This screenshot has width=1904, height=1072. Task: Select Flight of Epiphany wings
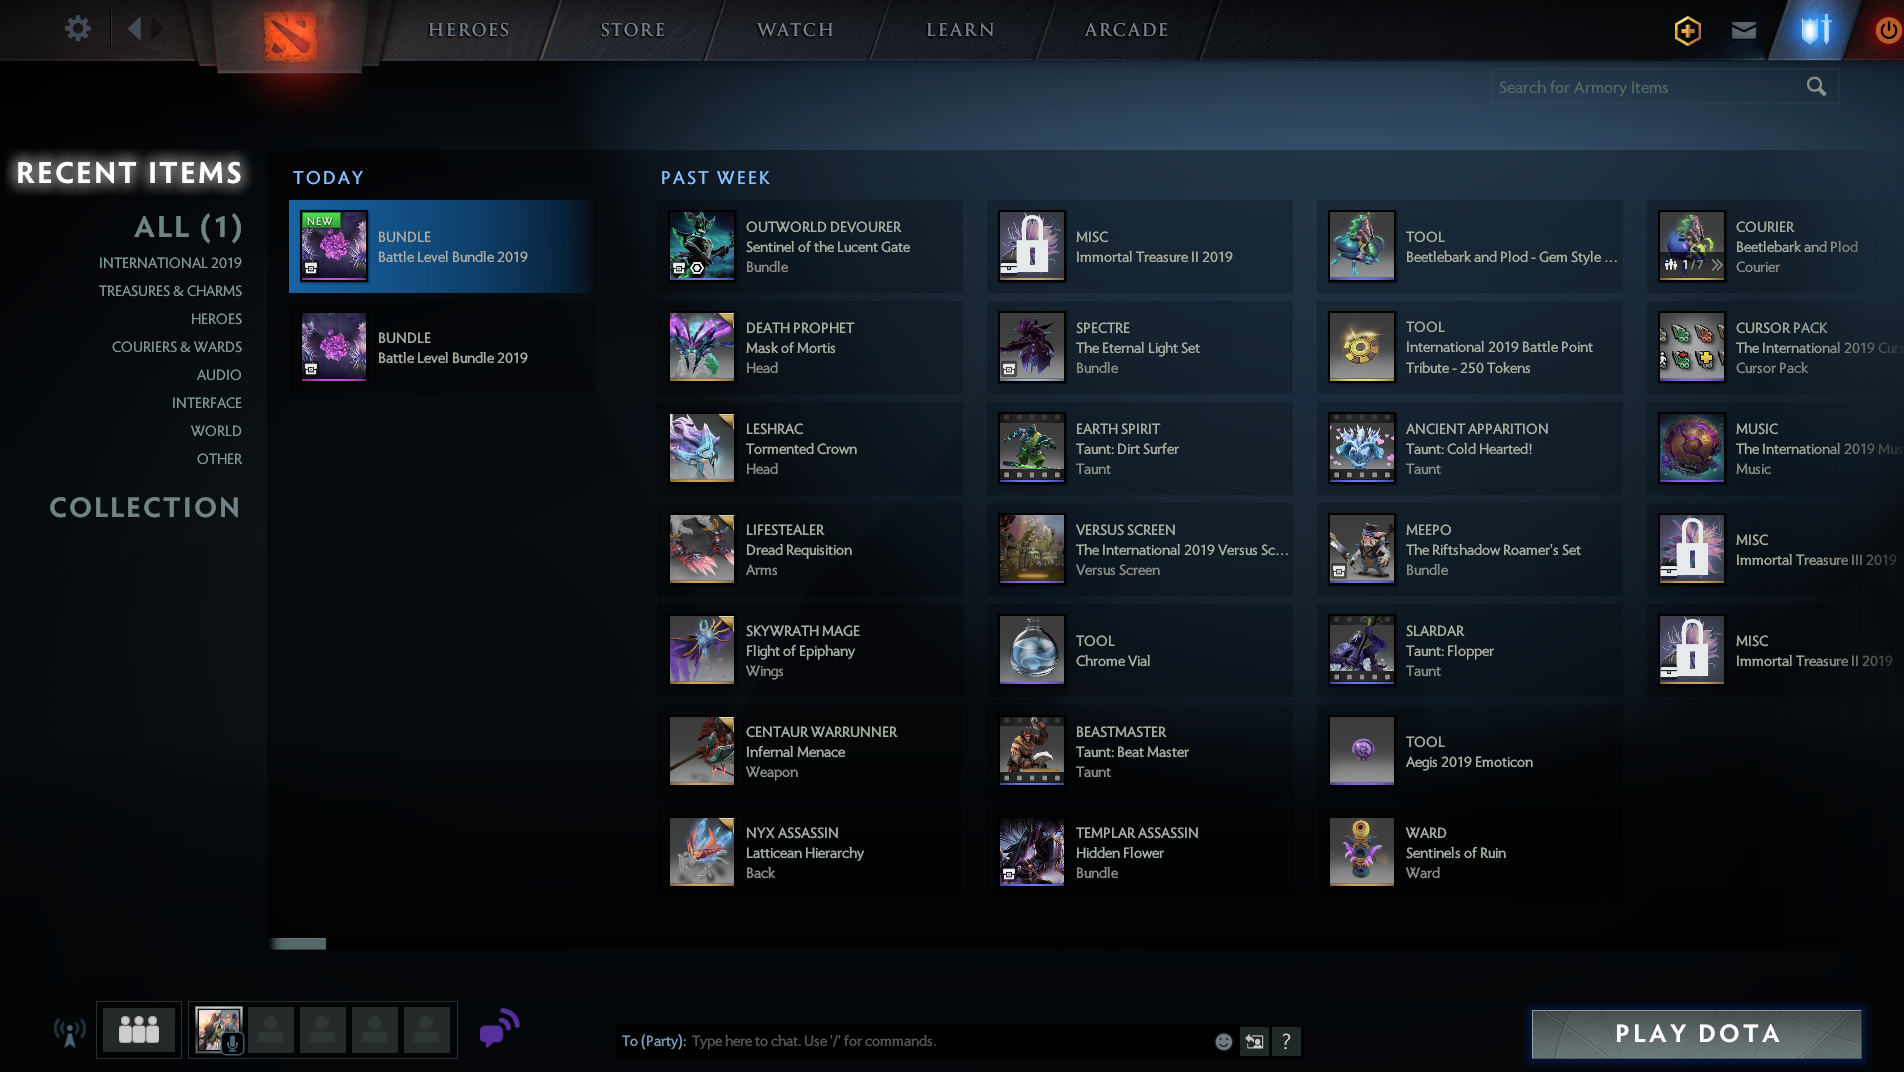point(810,650)
